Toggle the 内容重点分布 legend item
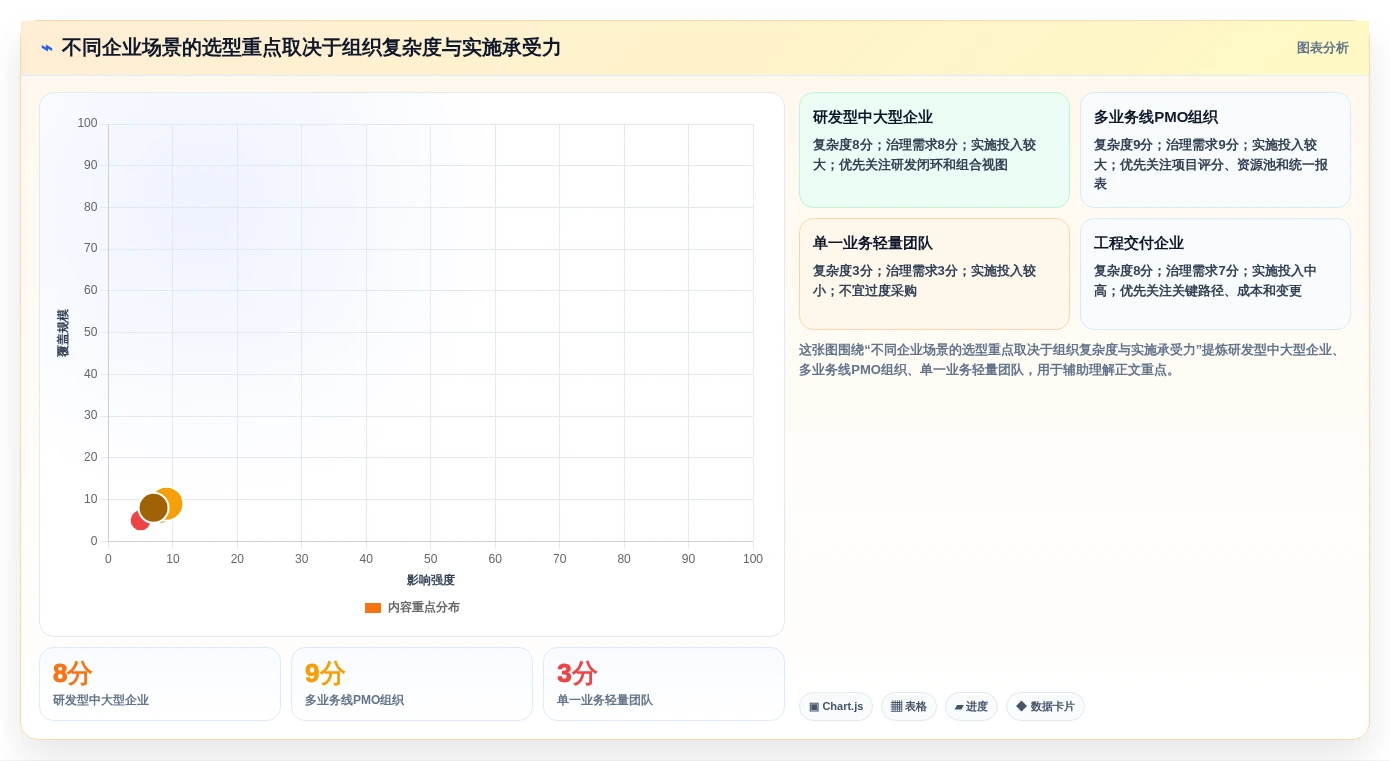This screenshot has width=1390, height=761. pos(412,607)
